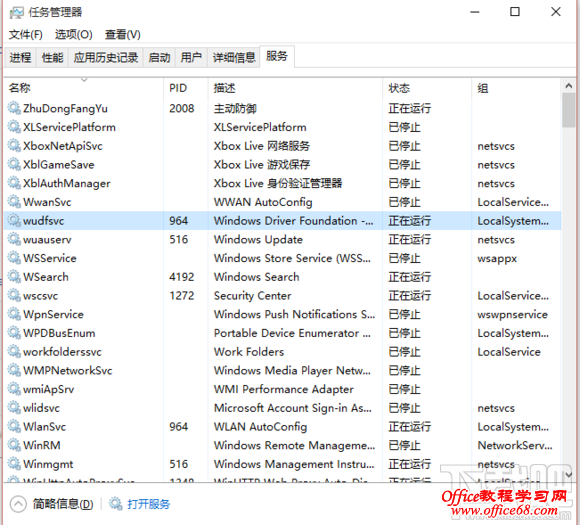Switch to the 详细信息 tab

[x=234, y=57]
